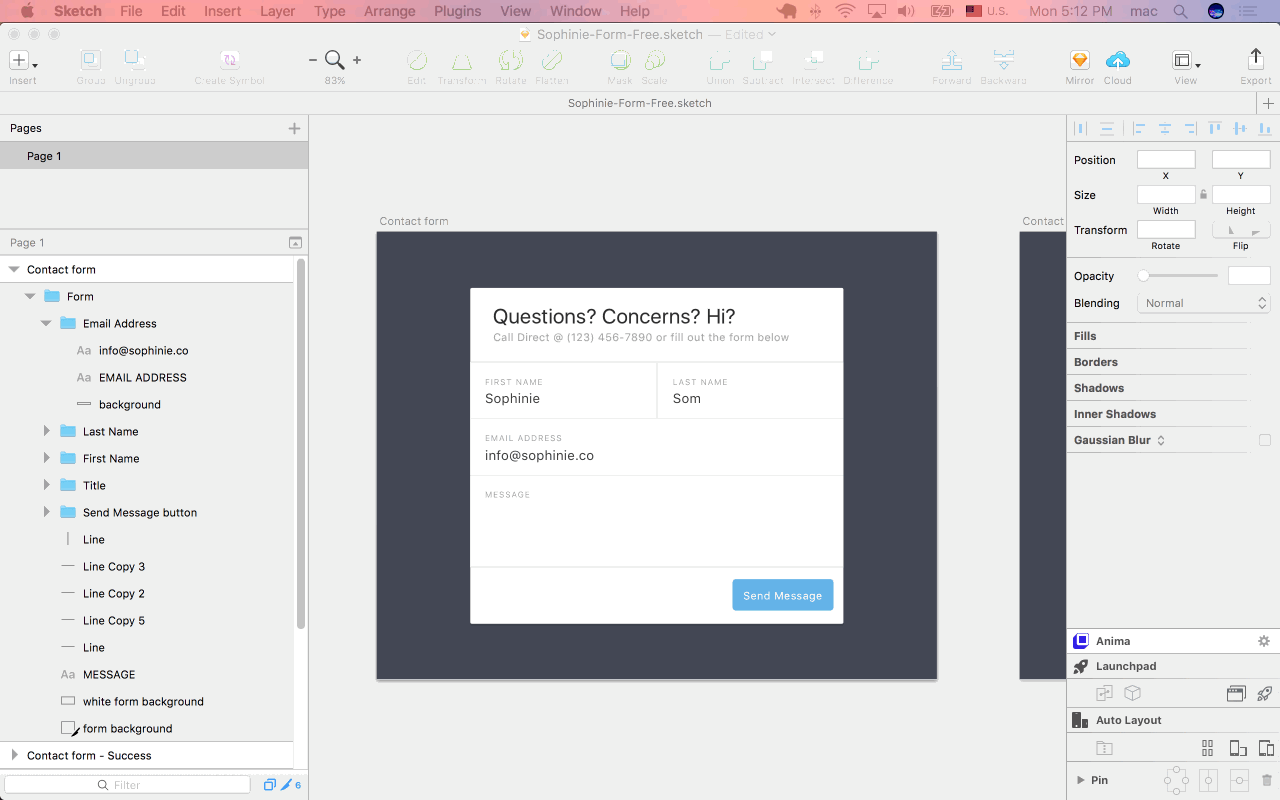Click the Export toolbar icon

coord(1256,60)
